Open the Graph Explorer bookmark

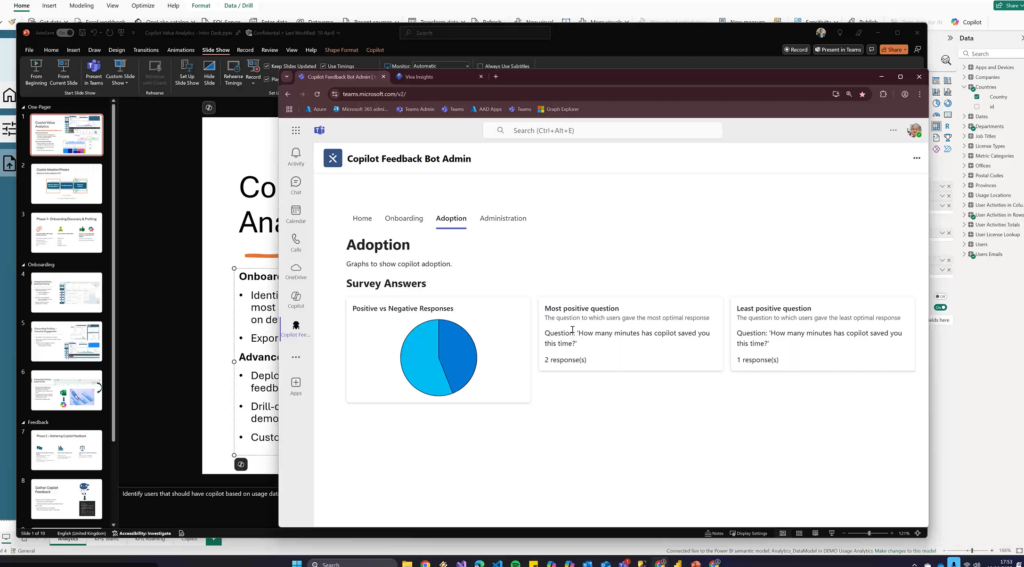pyautogui.click(x=558, y=109)
